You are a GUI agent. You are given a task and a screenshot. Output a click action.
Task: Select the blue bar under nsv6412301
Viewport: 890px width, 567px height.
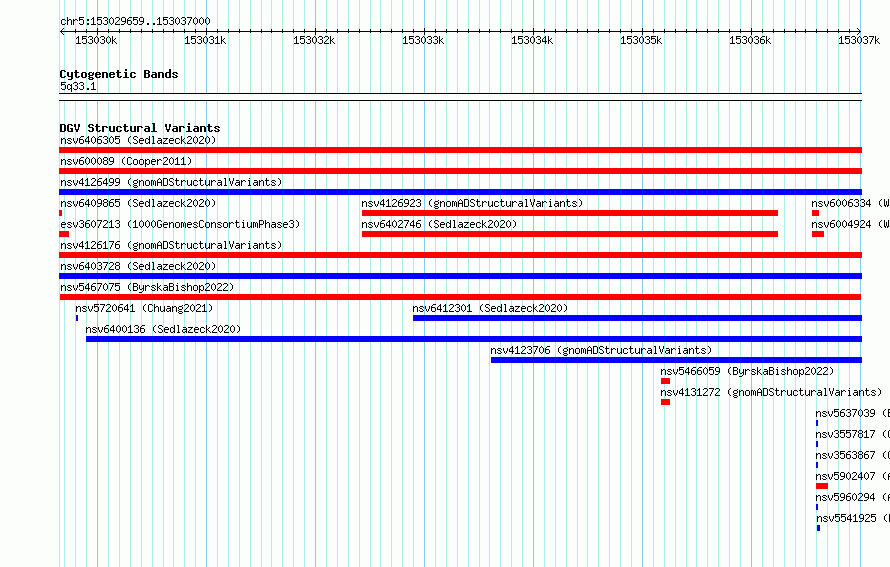coord(637,318)
